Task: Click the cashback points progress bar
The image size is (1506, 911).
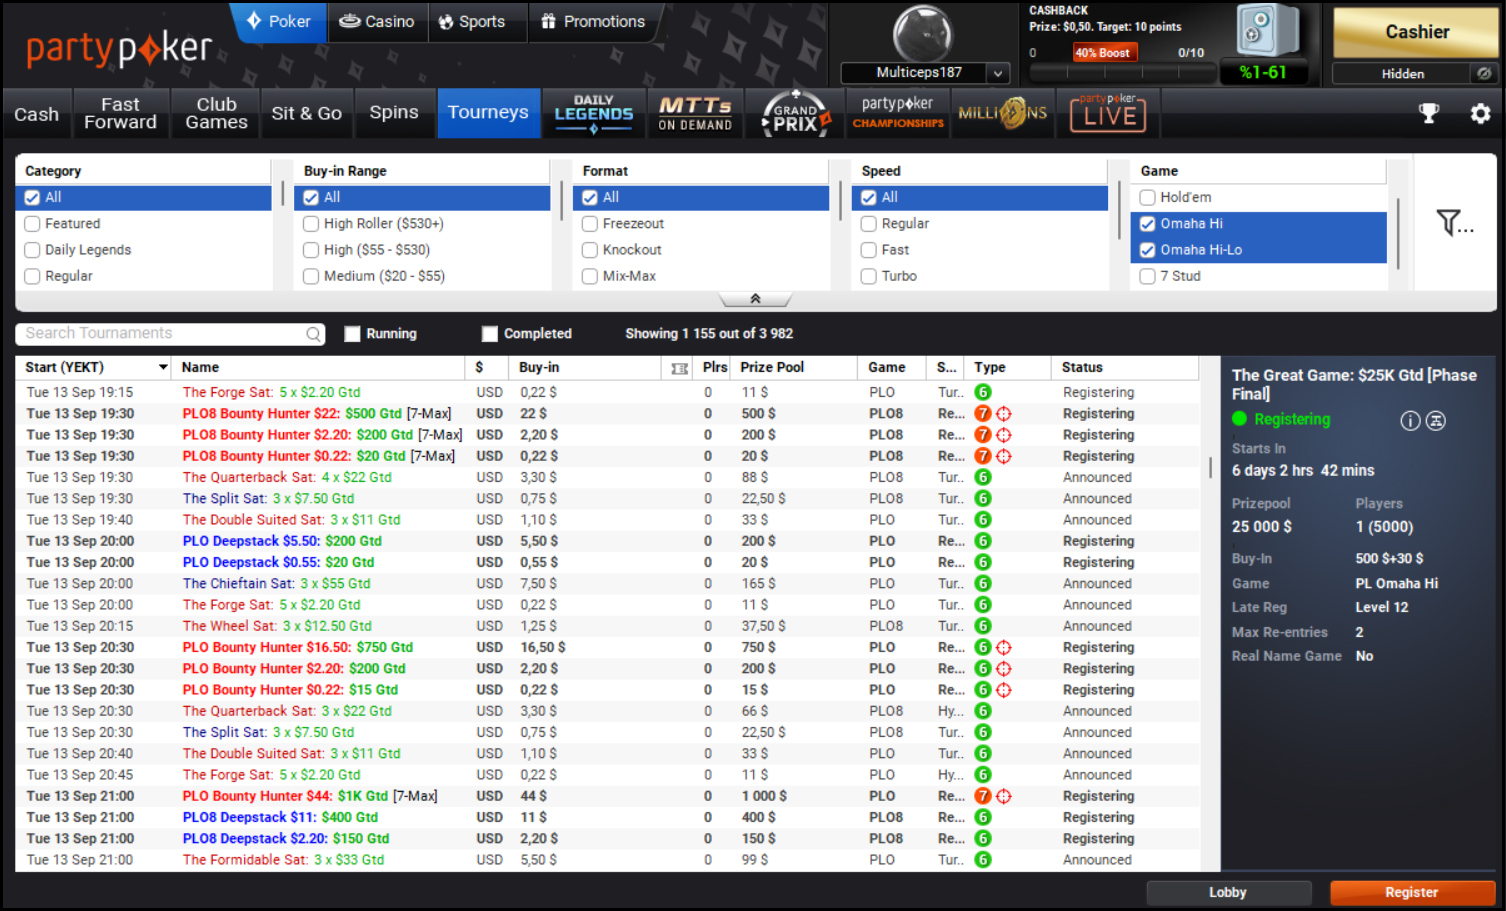Action: [1122, 73]
